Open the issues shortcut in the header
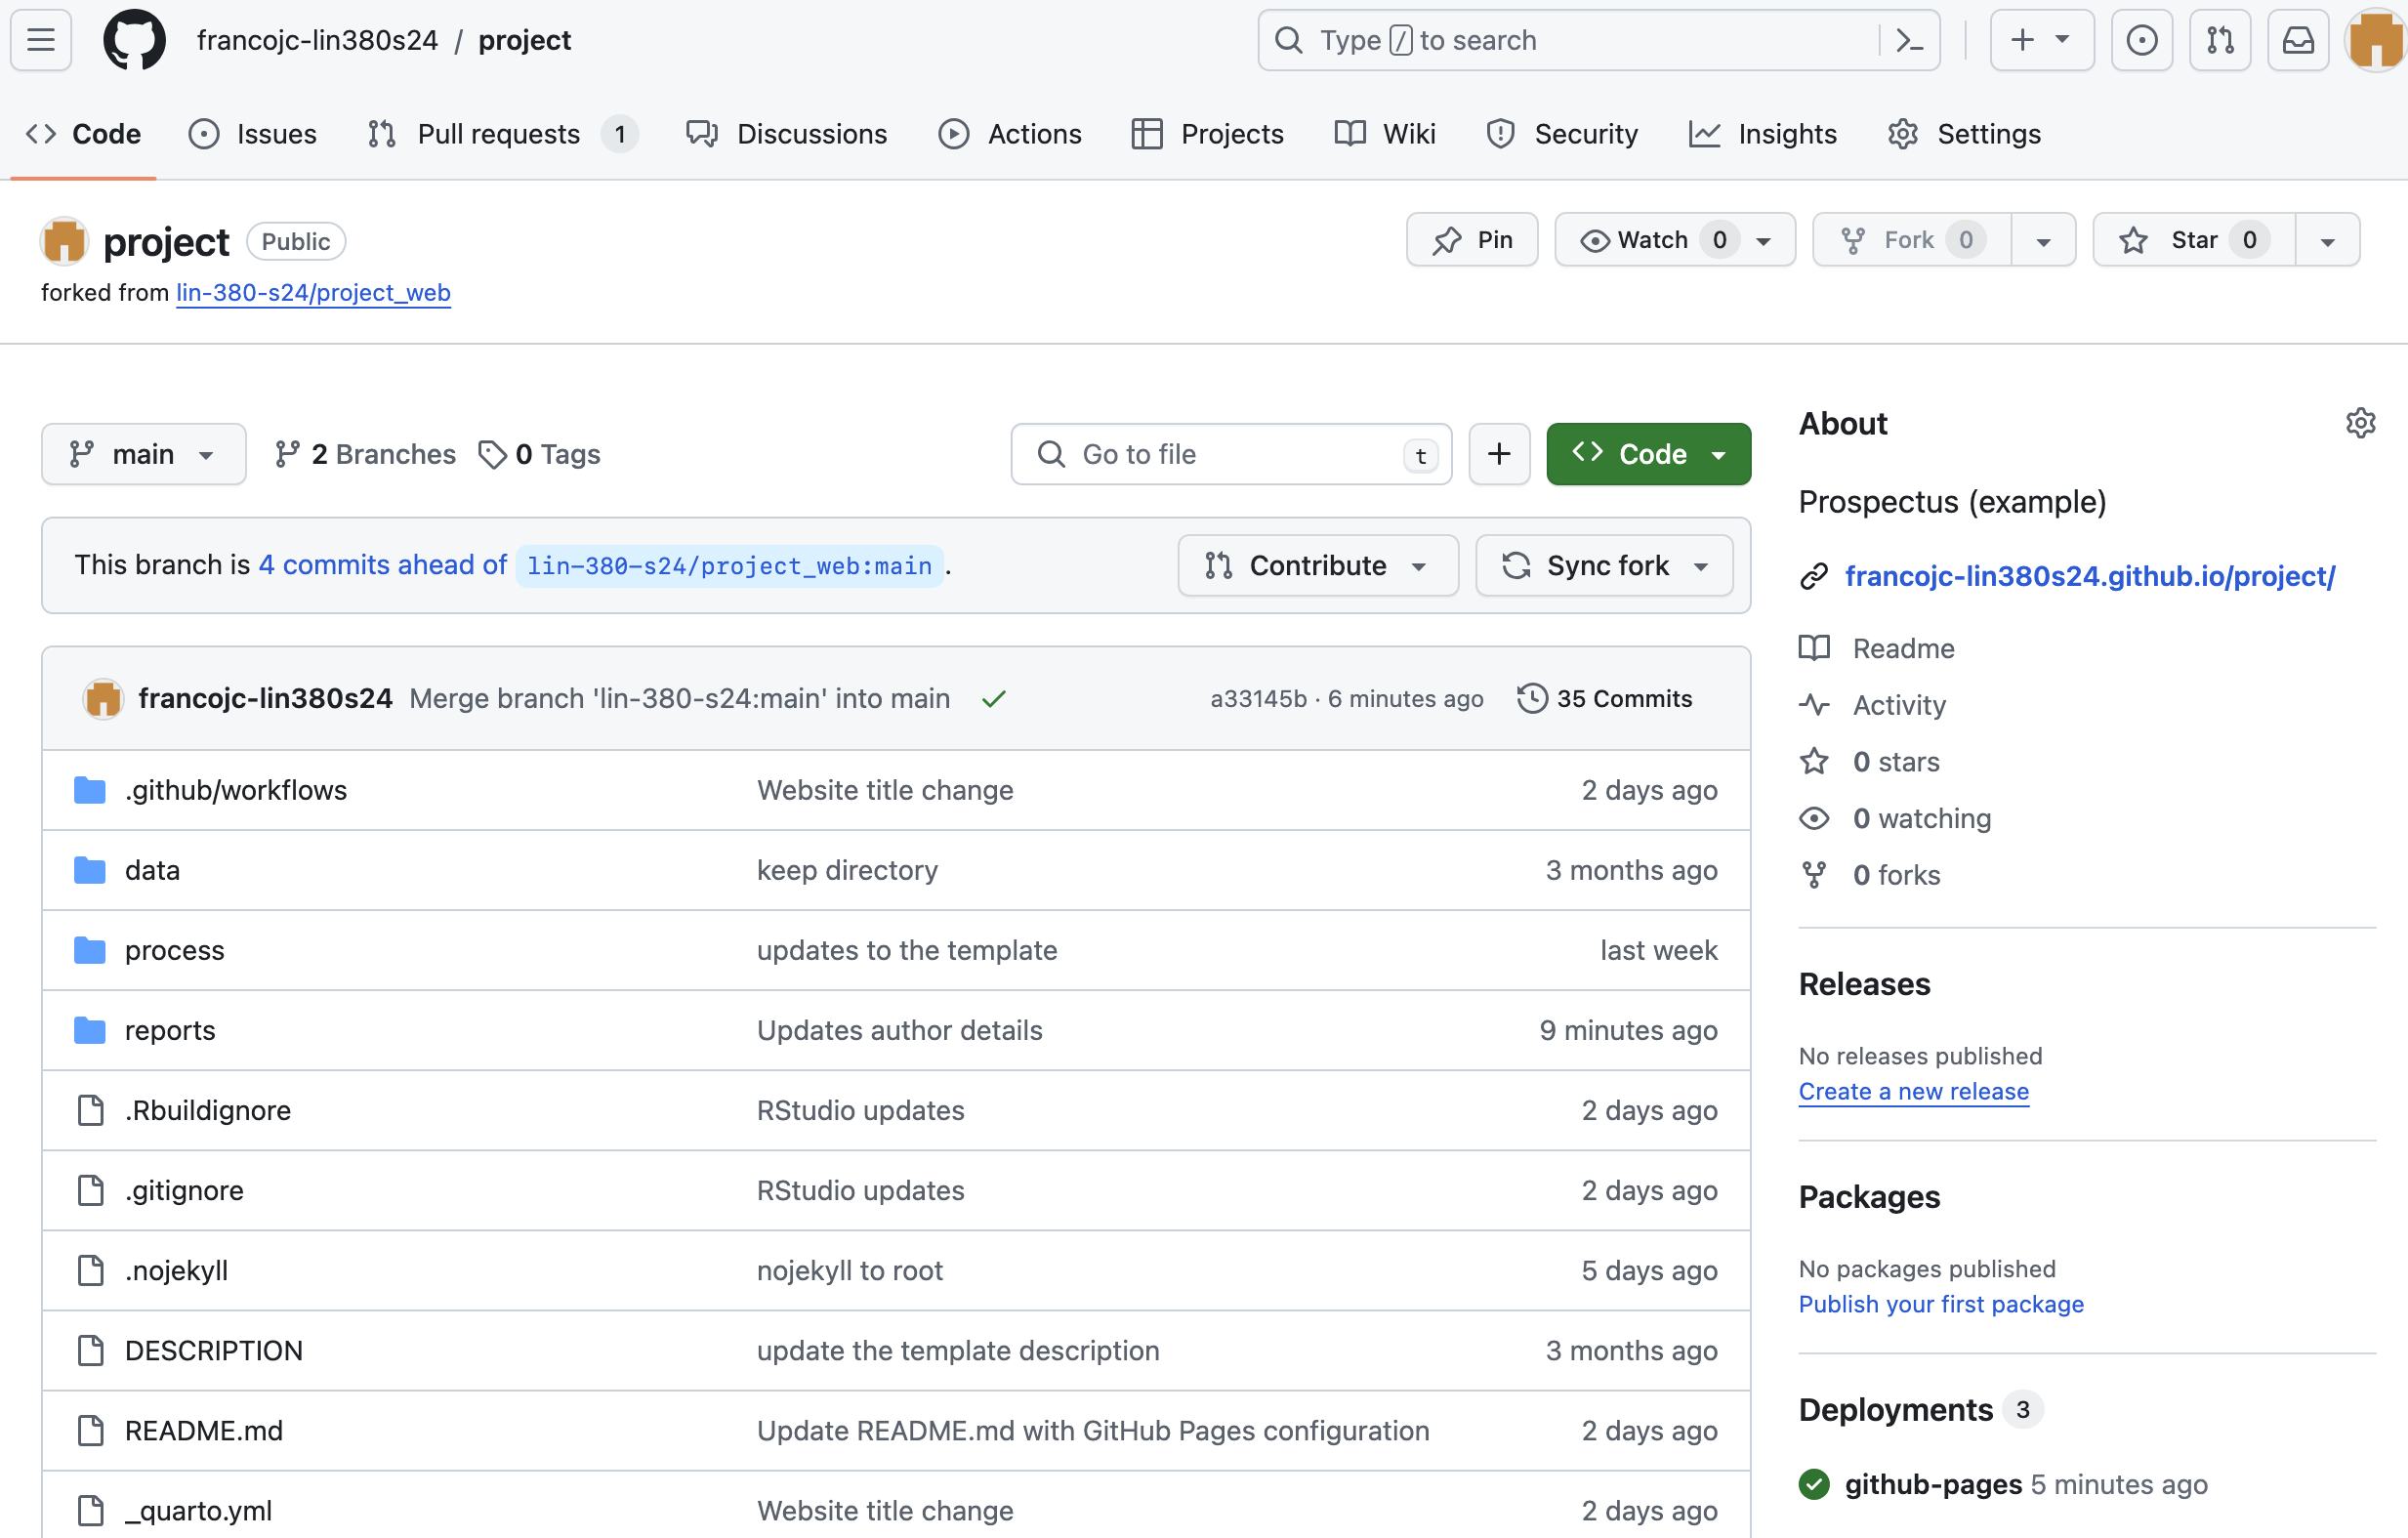2408x1538 pixels. point(2141,40)
